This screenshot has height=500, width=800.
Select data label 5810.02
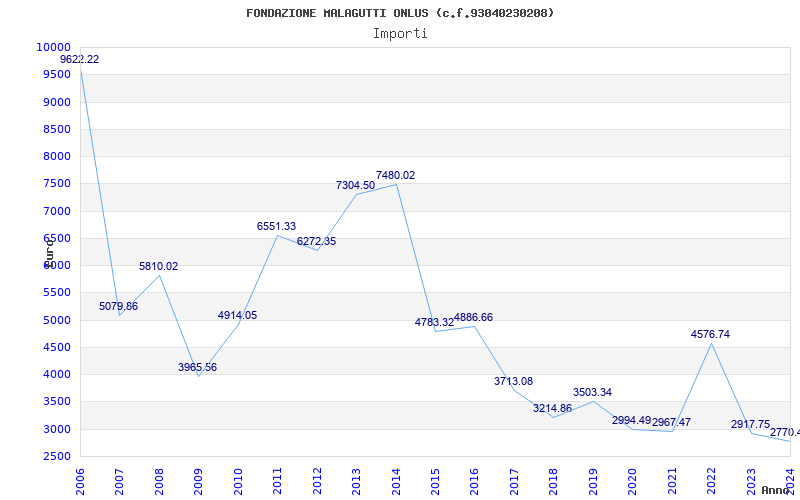[159, 266]
